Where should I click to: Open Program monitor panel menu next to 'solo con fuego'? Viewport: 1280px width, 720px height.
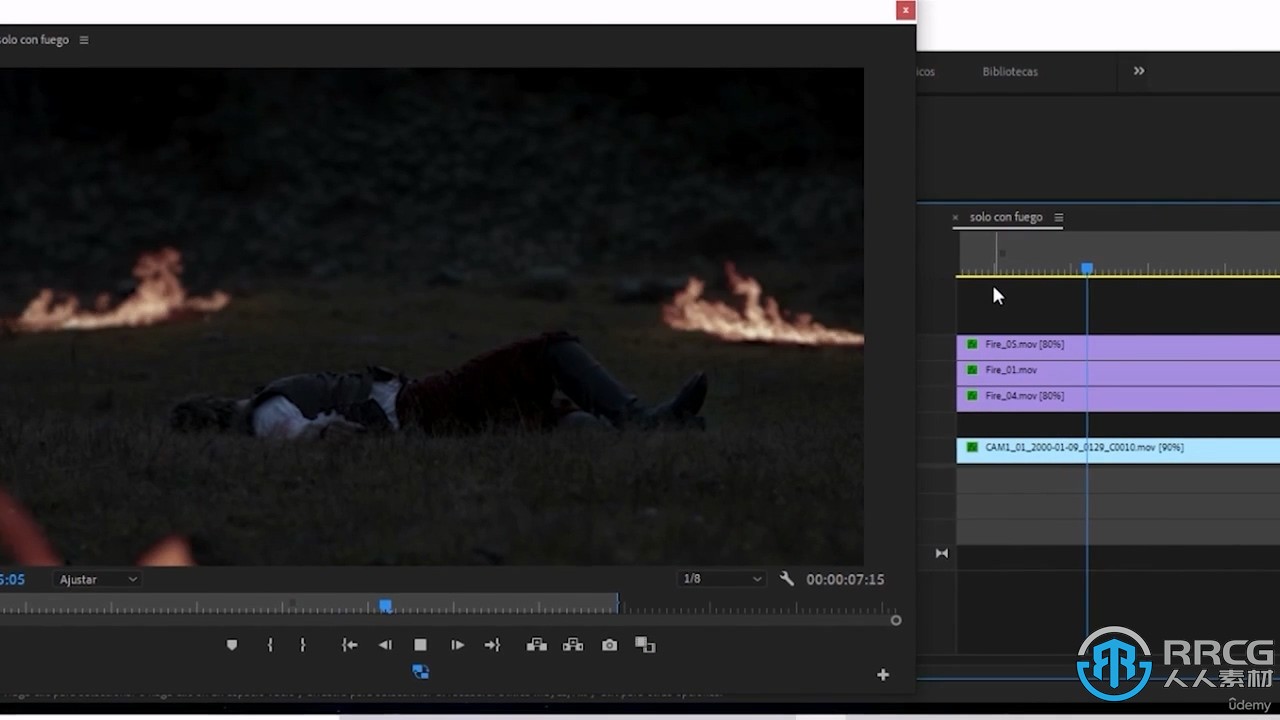click(84, 40)
